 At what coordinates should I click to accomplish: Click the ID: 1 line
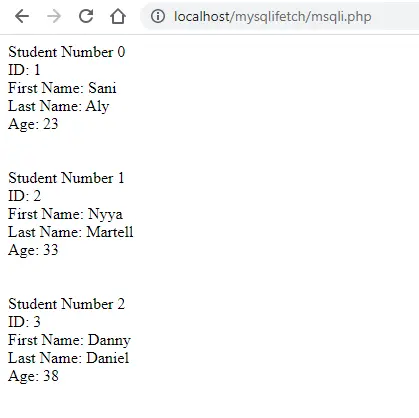24,70
